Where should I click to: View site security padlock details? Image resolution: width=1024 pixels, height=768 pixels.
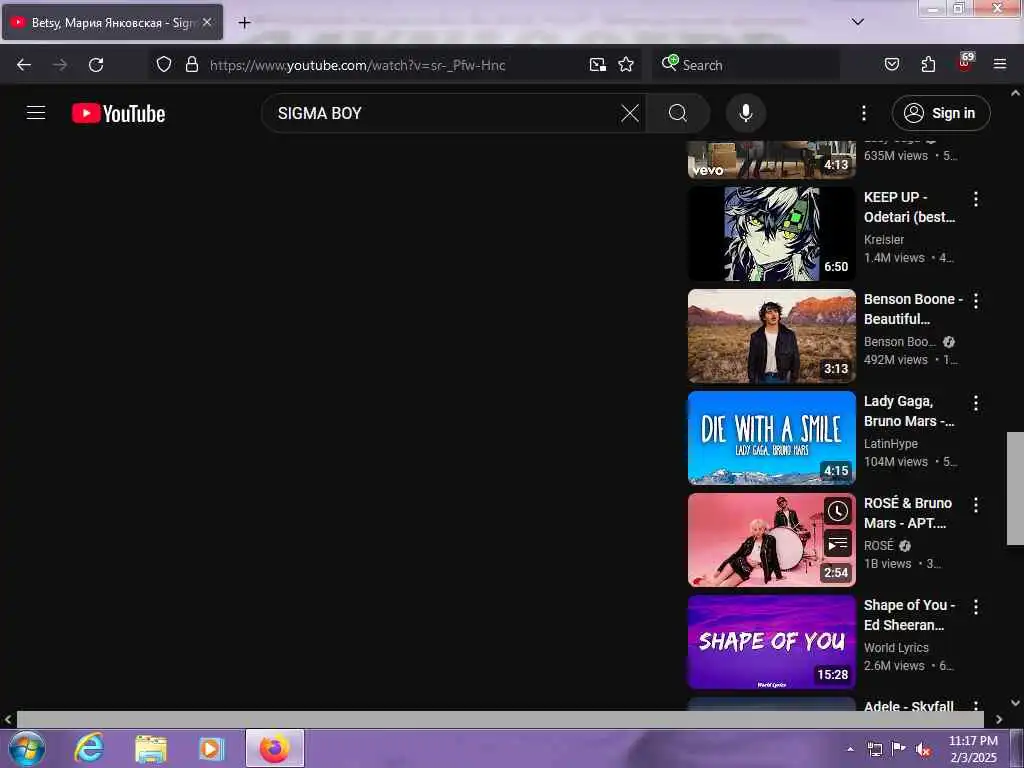[x=191, y=64]
